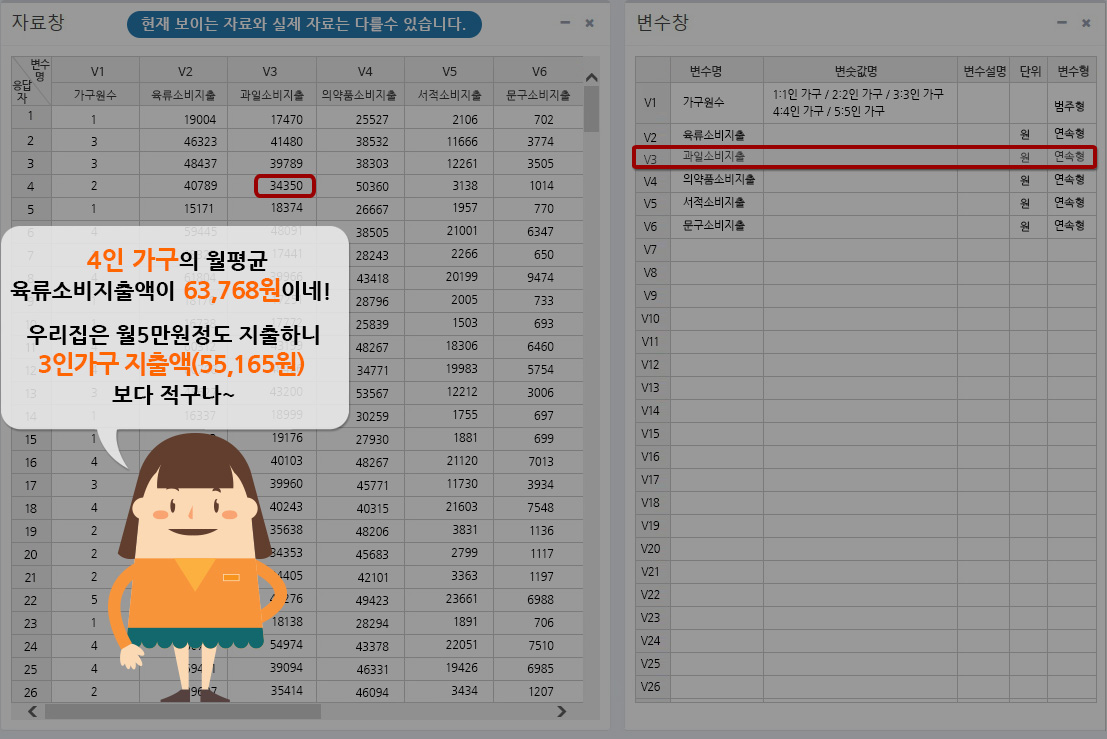Screen dimensions: 1107x739
Task: Click the data table horizontal scrollbar thumb
Action: [183, 711]
